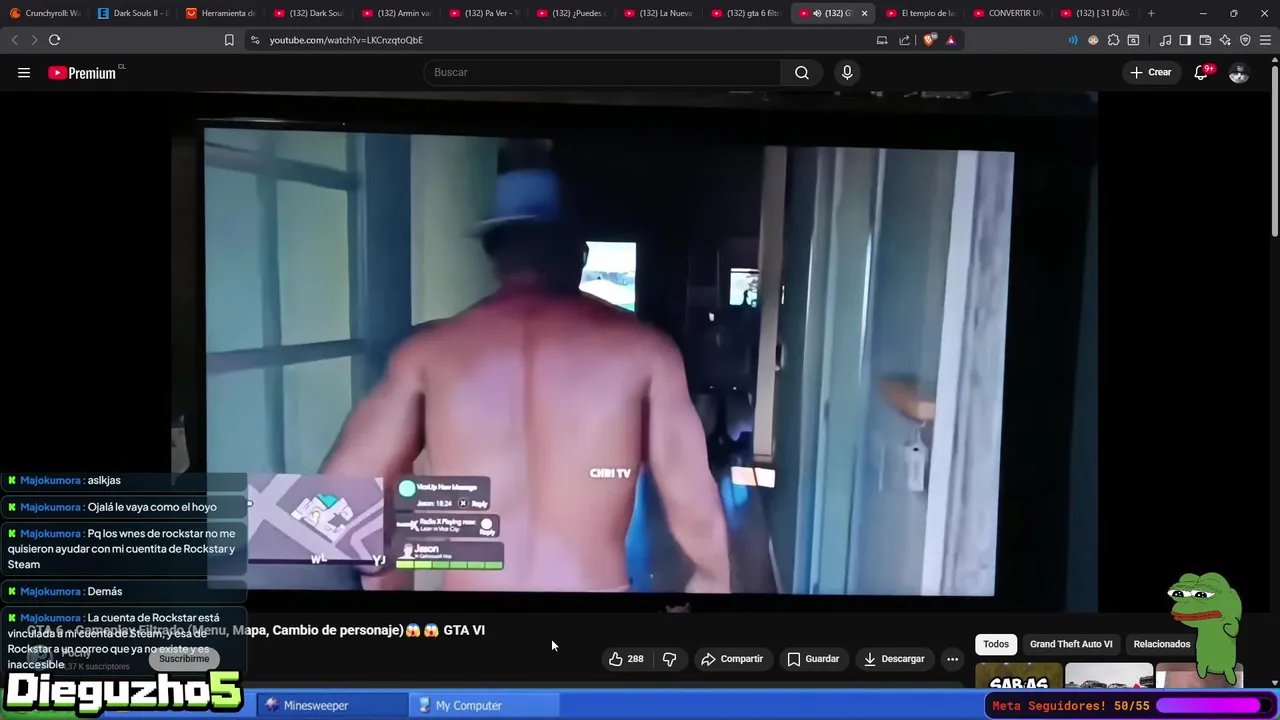The image size is (1280, 720).
Task: Go back in browser history
Action: 14,40
